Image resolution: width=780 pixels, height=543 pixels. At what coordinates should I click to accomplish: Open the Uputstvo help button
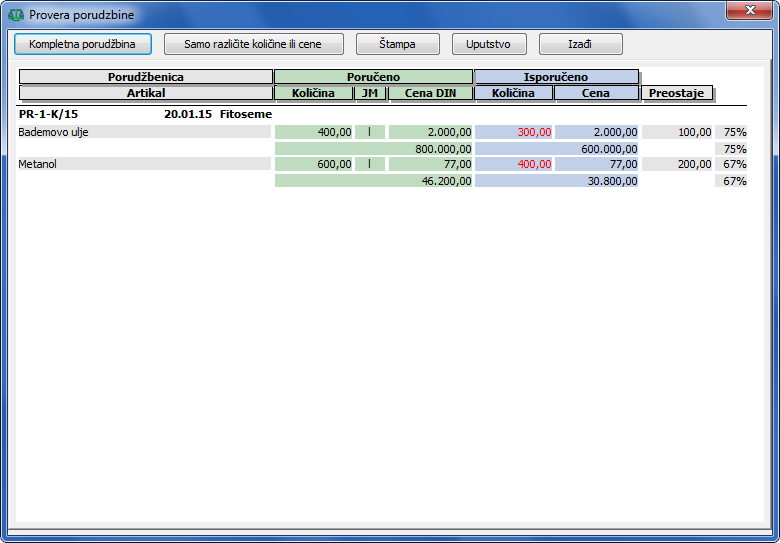tap(489, 44)
